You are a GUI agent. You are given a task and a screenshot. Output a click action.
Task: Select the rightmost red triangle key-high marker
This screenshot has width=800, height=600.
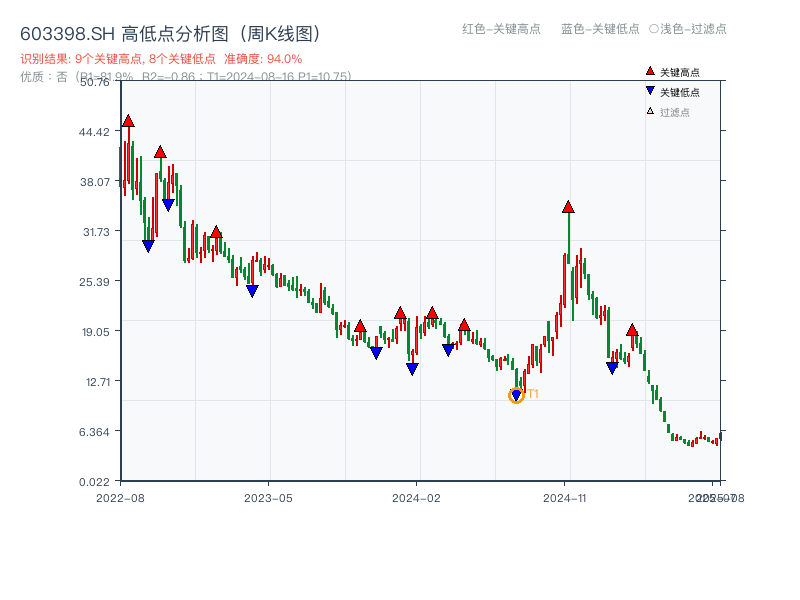(x=633, y=330)
